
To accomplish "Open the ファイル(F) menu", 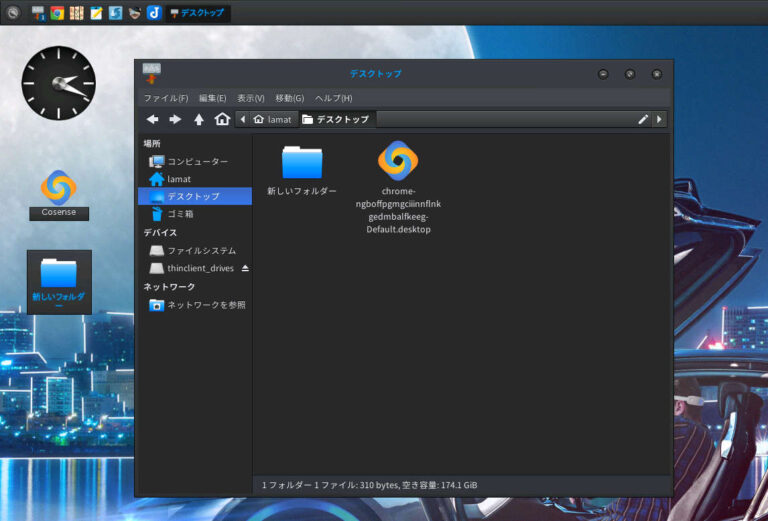I will (x=165, y=98).
